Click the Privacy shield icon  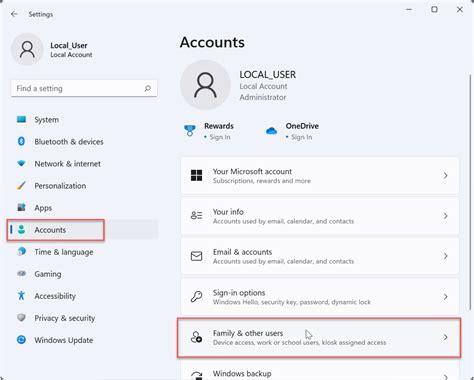[21, 317]
